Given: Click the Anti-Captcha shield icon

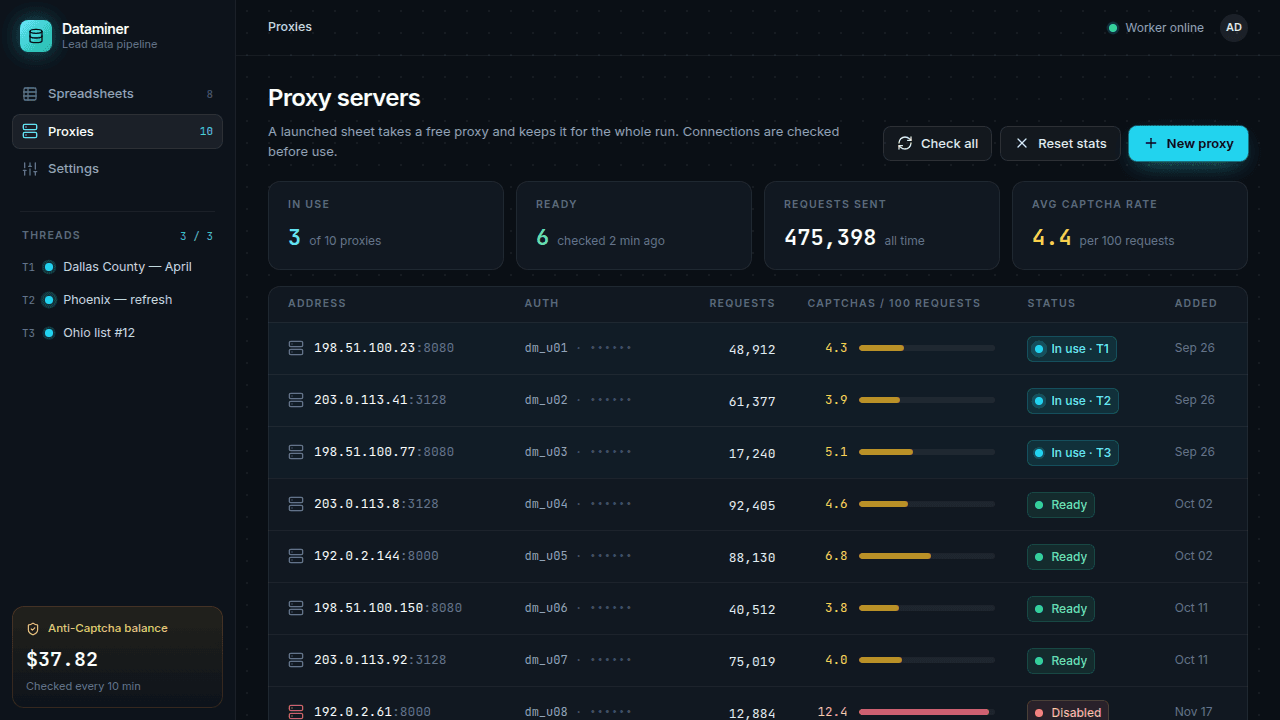Looking at the screenshot, I should pyautogui.click(x=33, y=629).
